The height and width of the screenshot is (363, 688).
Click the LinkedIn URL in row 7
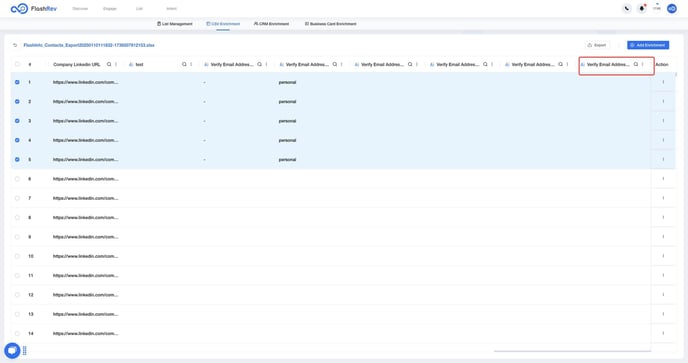[86, 198]
